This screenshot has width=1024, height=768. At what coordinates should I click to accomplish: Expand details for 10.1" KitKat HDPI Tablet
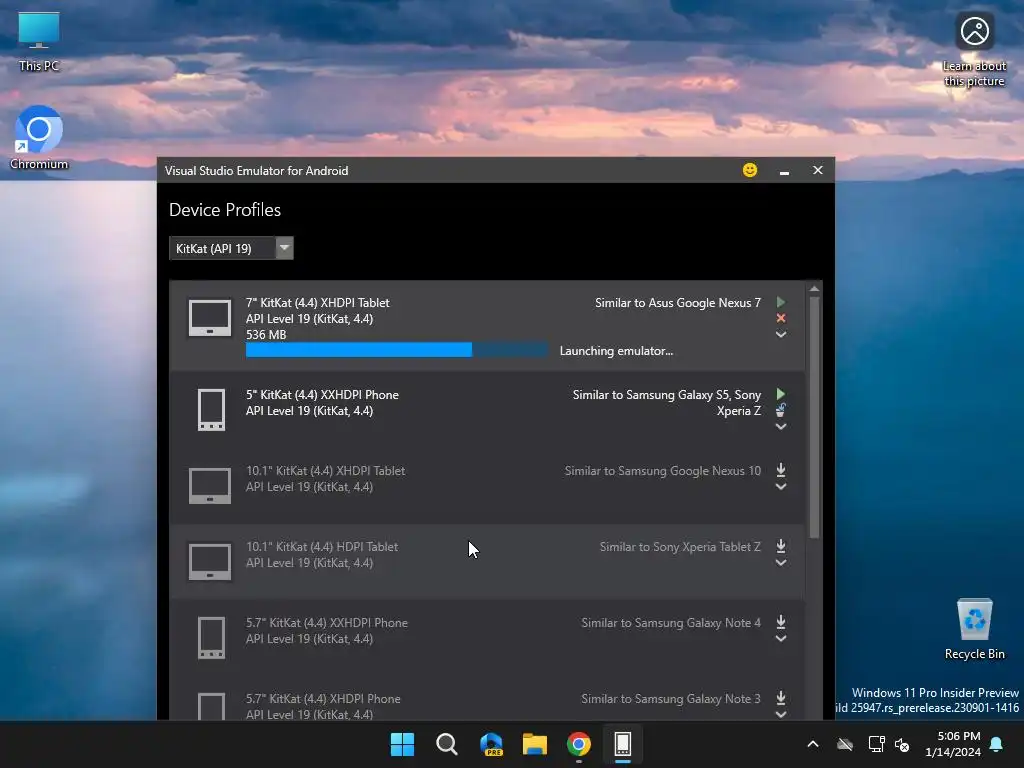[780, 562]
